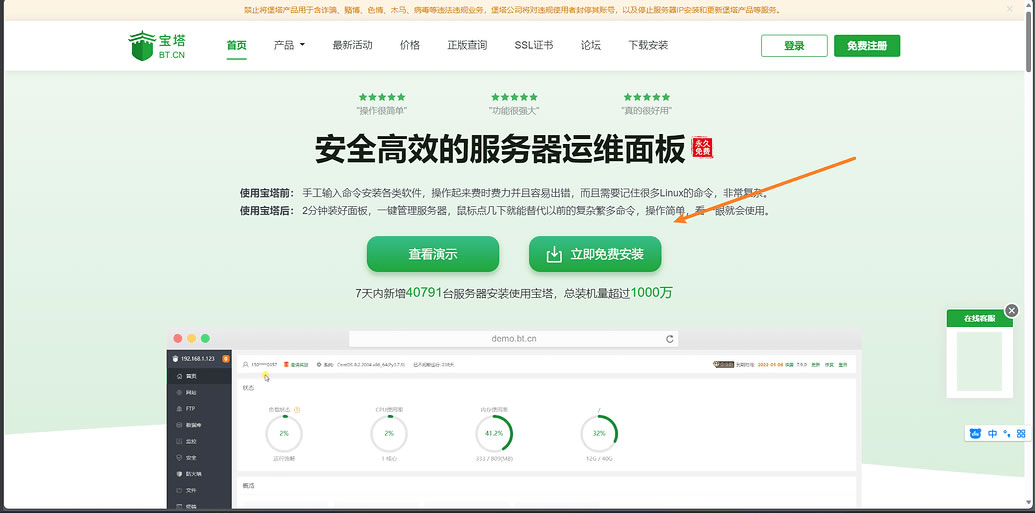This screenshot has height=513, width=1035.
Task: Open the SSL证书 nav link
Action: (534, 45)
